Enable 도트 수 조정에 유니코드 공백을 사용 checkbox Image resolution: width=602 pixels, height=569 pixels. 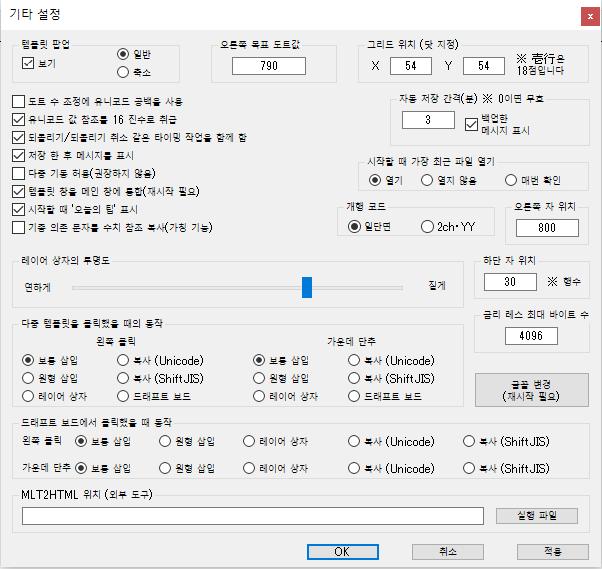(x=20, y=102)
